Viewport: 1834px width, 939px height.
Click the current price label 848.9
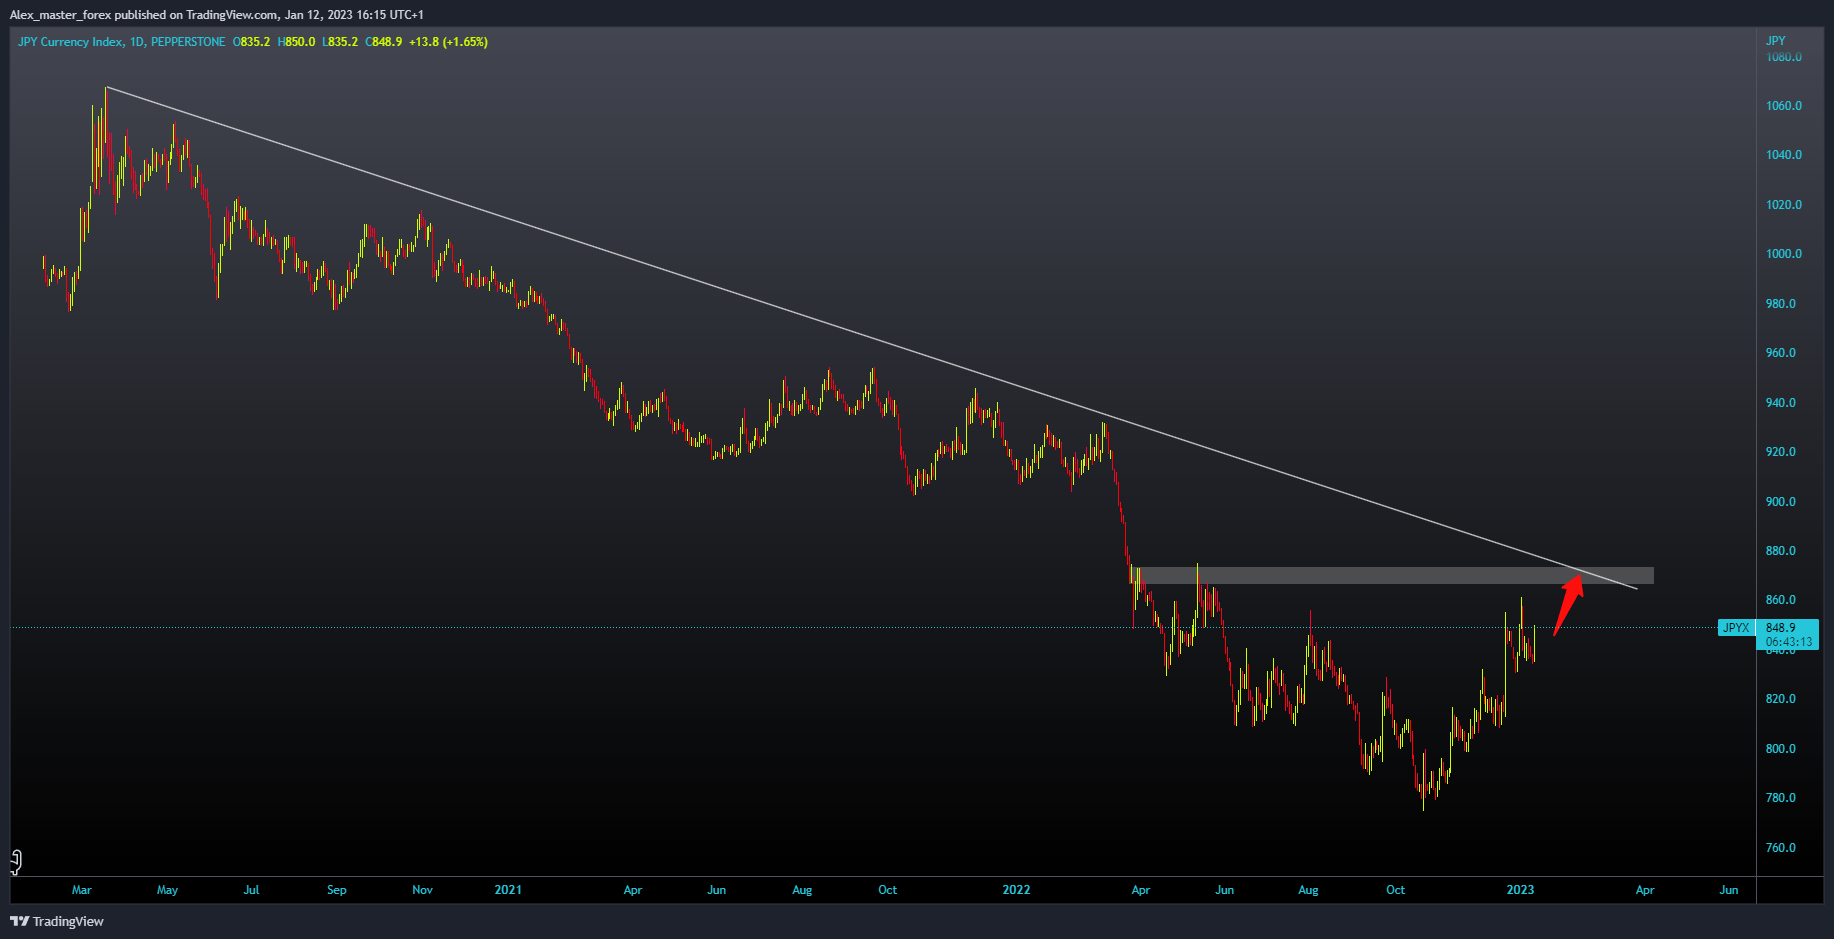click(x=1781, y=628)
